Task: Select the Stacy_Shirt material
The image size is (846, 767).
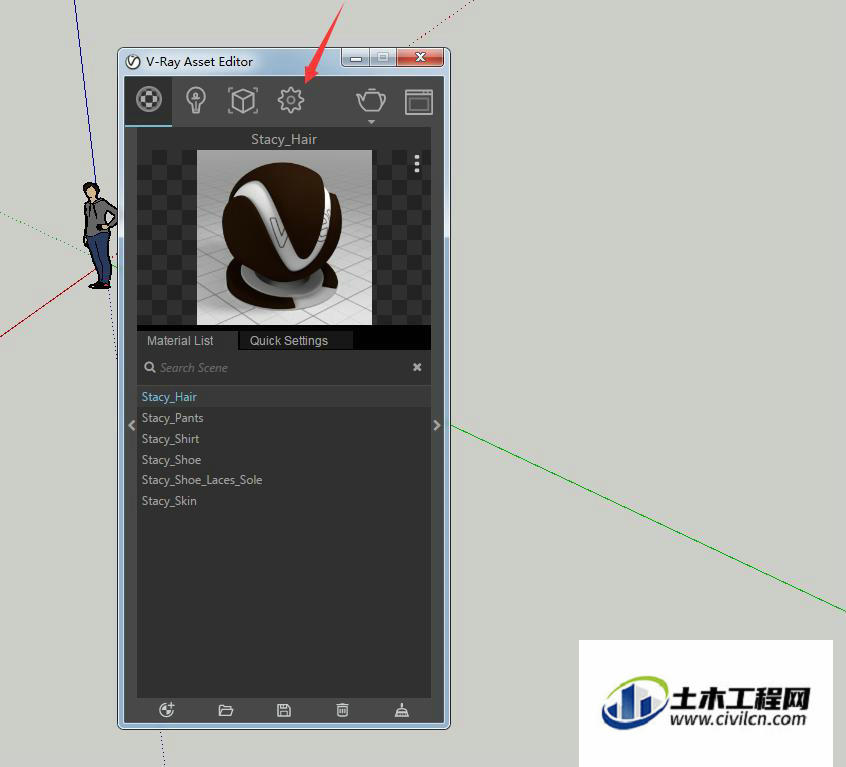Action: pos(284,439)
